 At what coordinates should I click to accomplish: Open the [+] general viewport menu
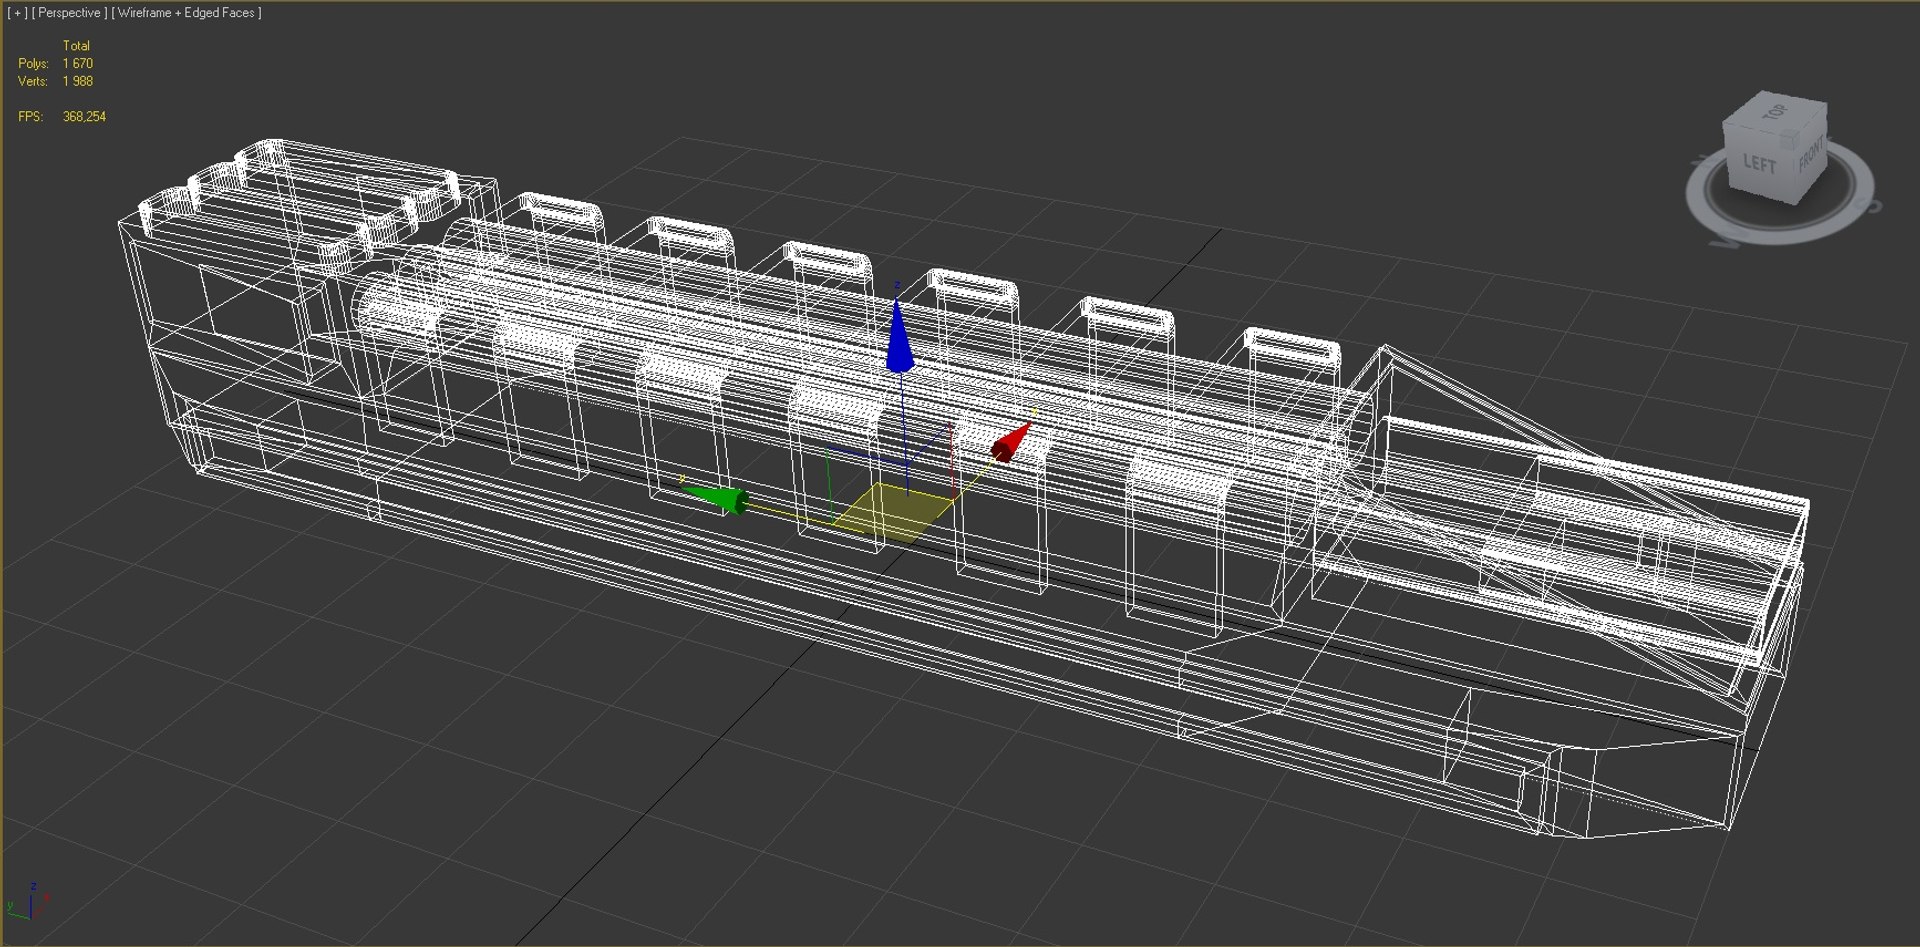[17, 13]
